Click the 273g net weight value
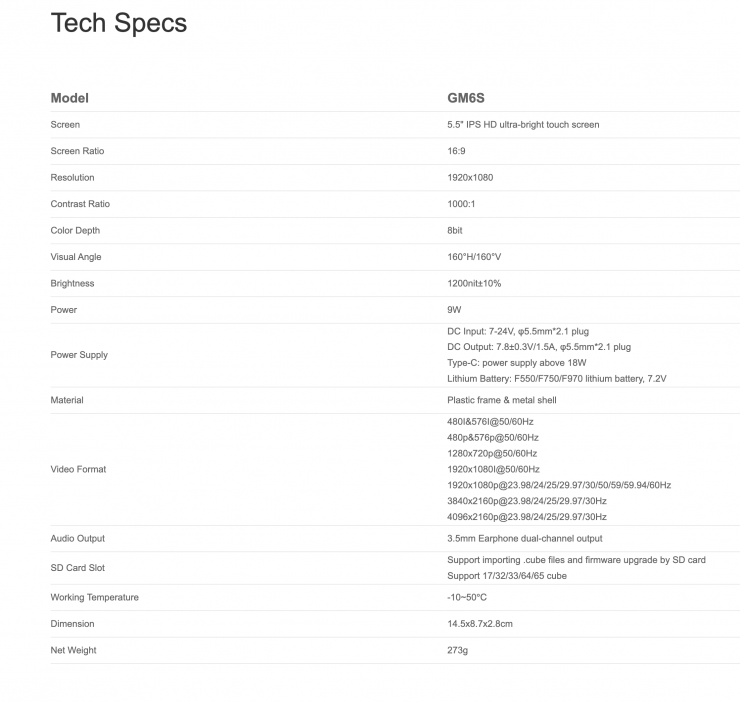 click(457, 651)
